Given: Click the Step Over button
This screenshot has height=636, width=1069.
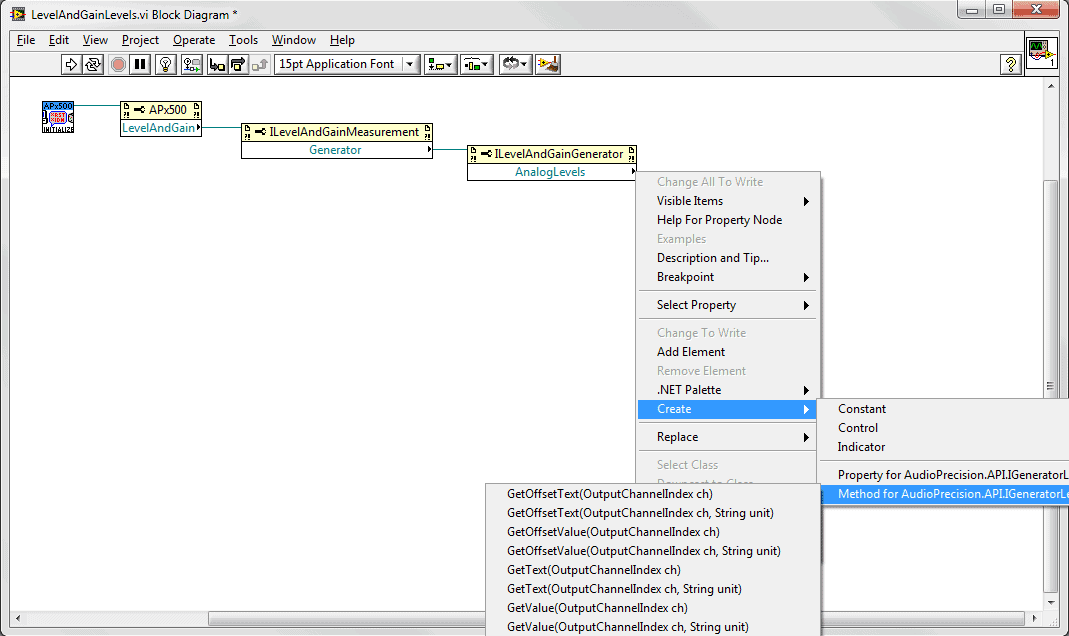Looking at the screenshot, I should point(238,64).
